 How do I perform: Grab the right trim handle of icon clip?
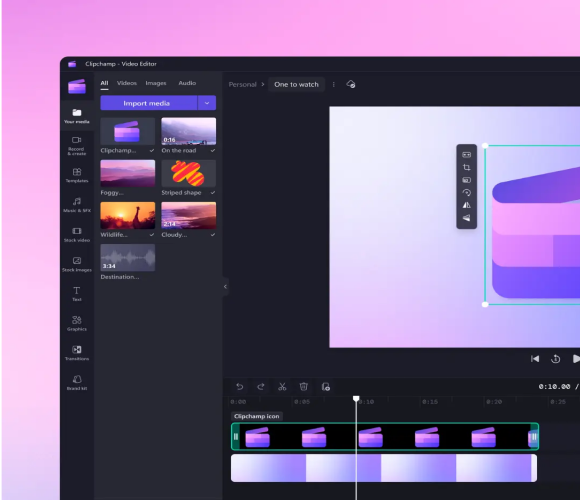pos(534,436)
